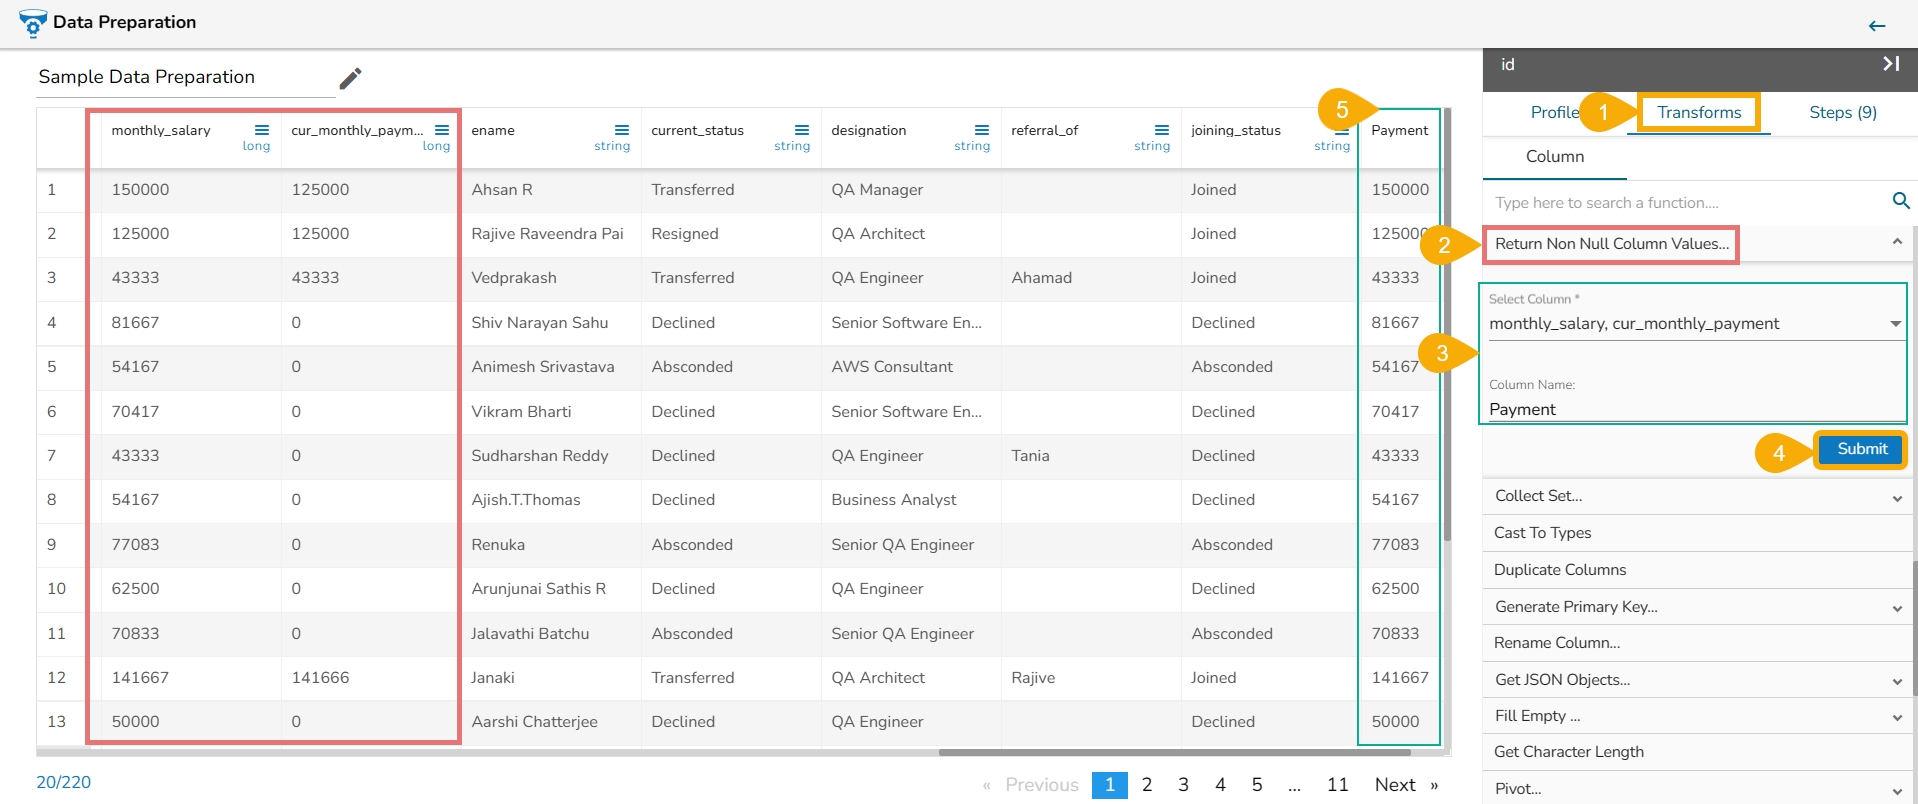Click the back arrow in top header

tap(1877, 26)
